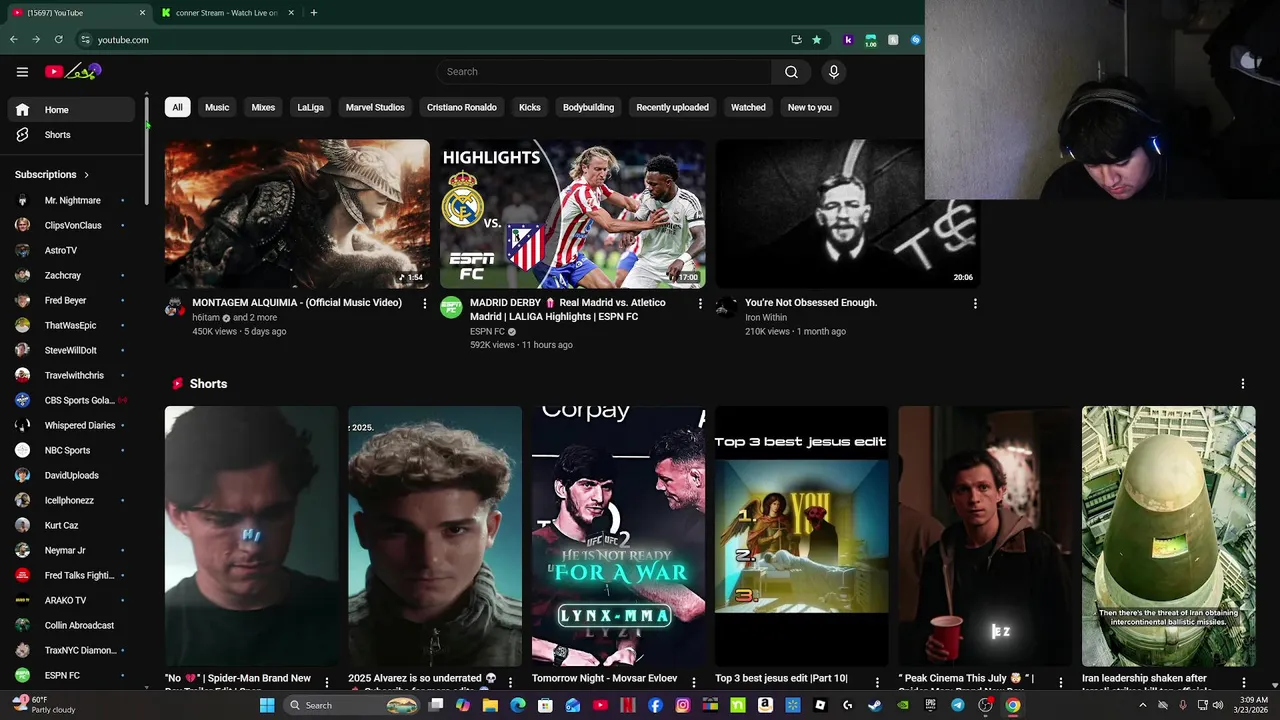Open options for 2025 Alvarez short

tap(510, 682)
